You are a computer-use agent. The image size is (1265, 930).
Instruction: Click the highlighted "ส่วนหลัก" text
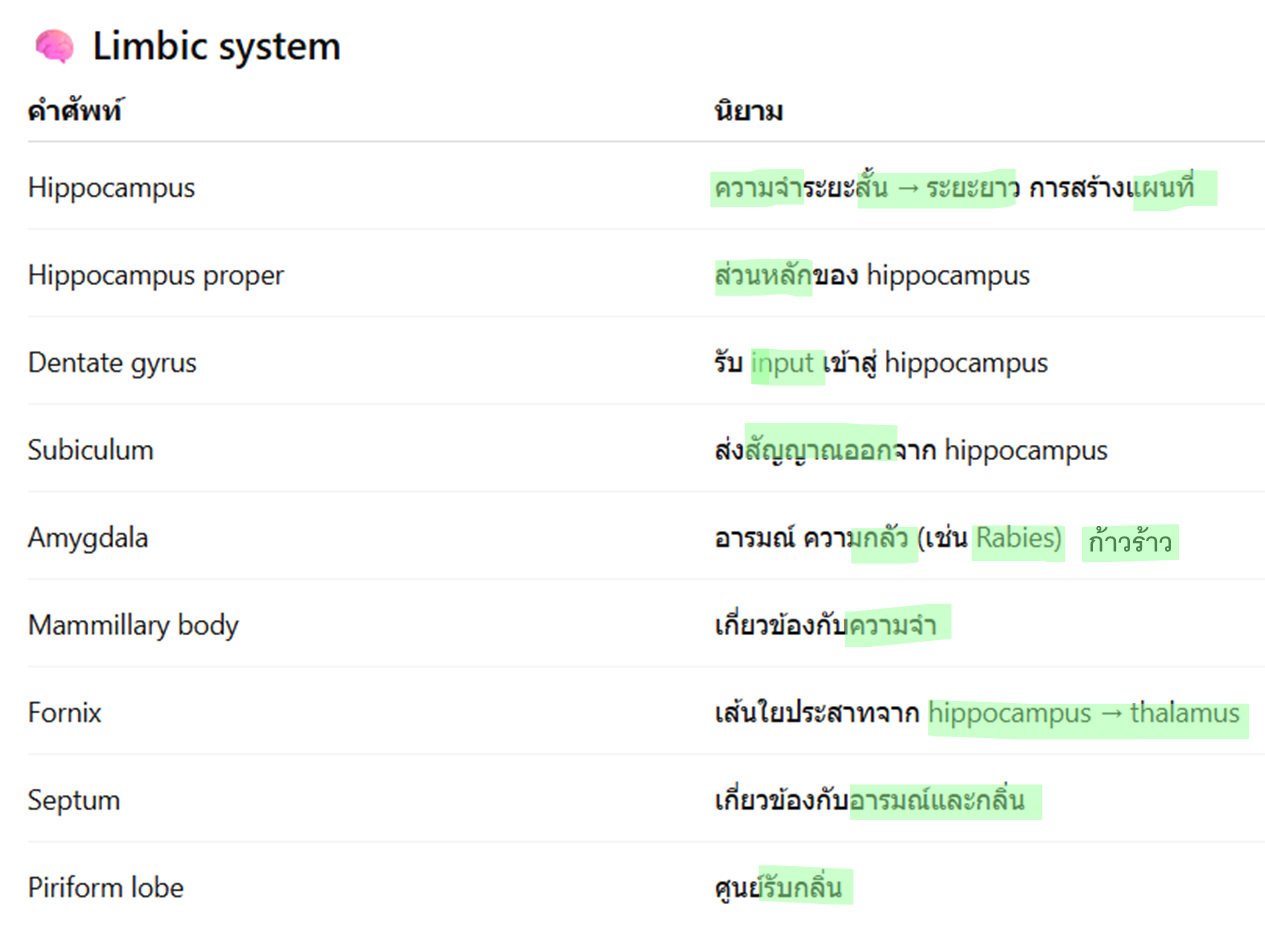[x=763, y=275]
